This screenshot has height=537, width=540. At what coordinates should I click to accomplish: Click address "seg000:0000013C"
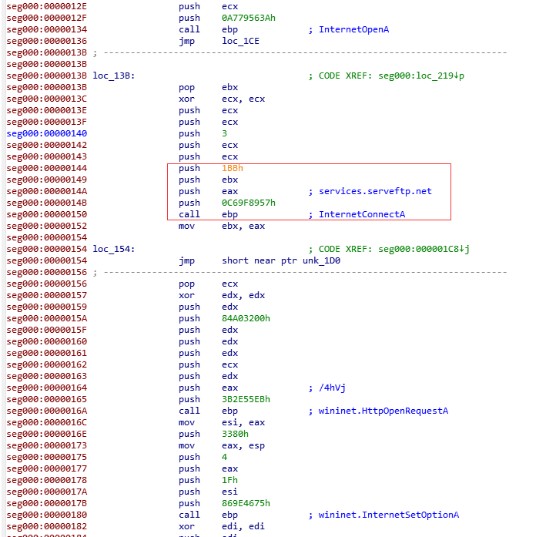coord(47,99)
